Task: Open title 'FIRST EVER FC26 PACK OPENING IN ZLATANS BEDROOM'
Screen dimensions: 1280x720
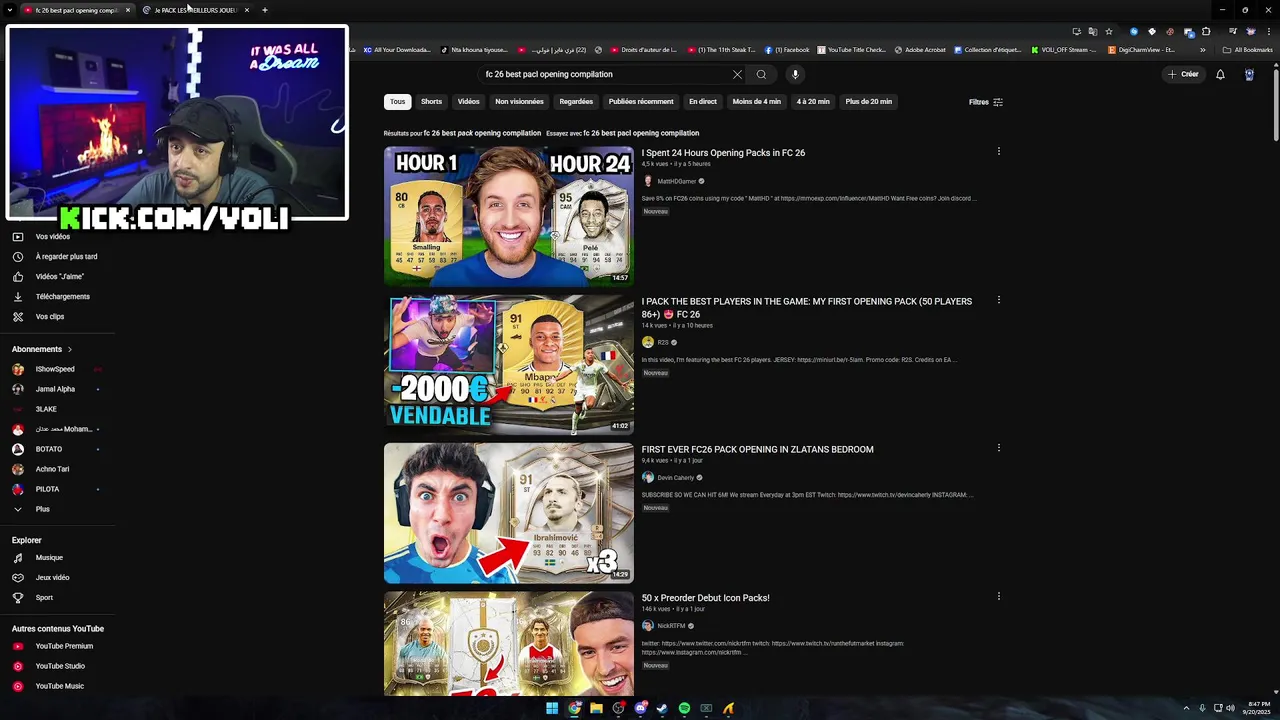Action: point(757,450)
